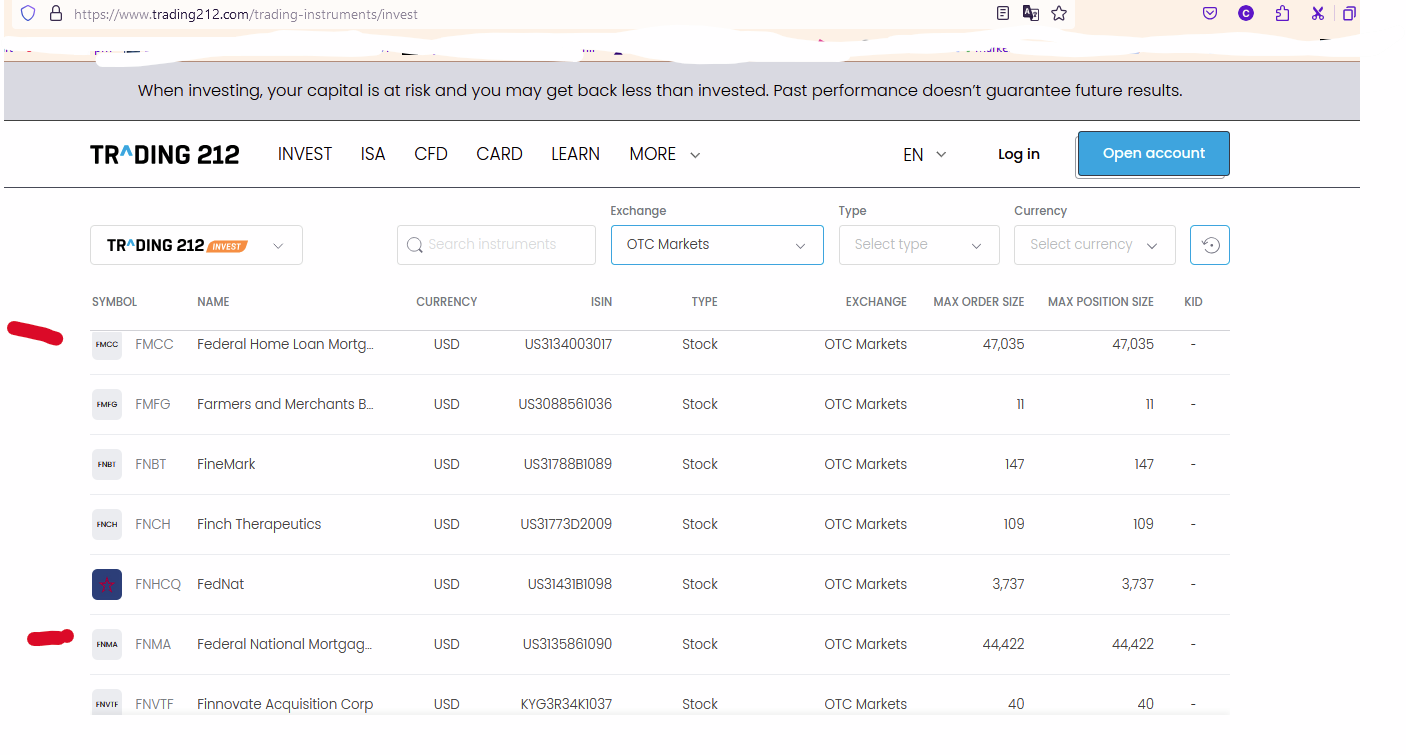Open the Exchange dropdown showing OTC Markets

pos(717,245)
